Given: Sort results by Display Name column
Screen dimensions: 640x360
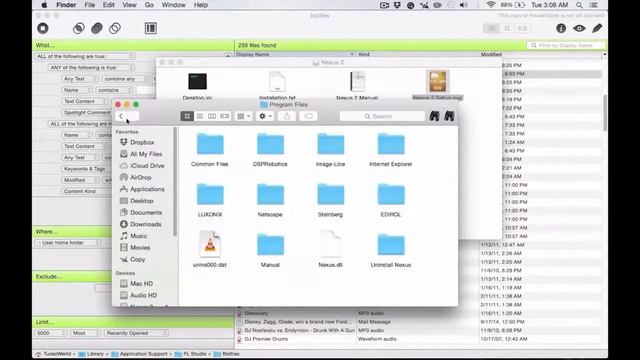Looking at the screenshot, I should click(x=295, y=54).
